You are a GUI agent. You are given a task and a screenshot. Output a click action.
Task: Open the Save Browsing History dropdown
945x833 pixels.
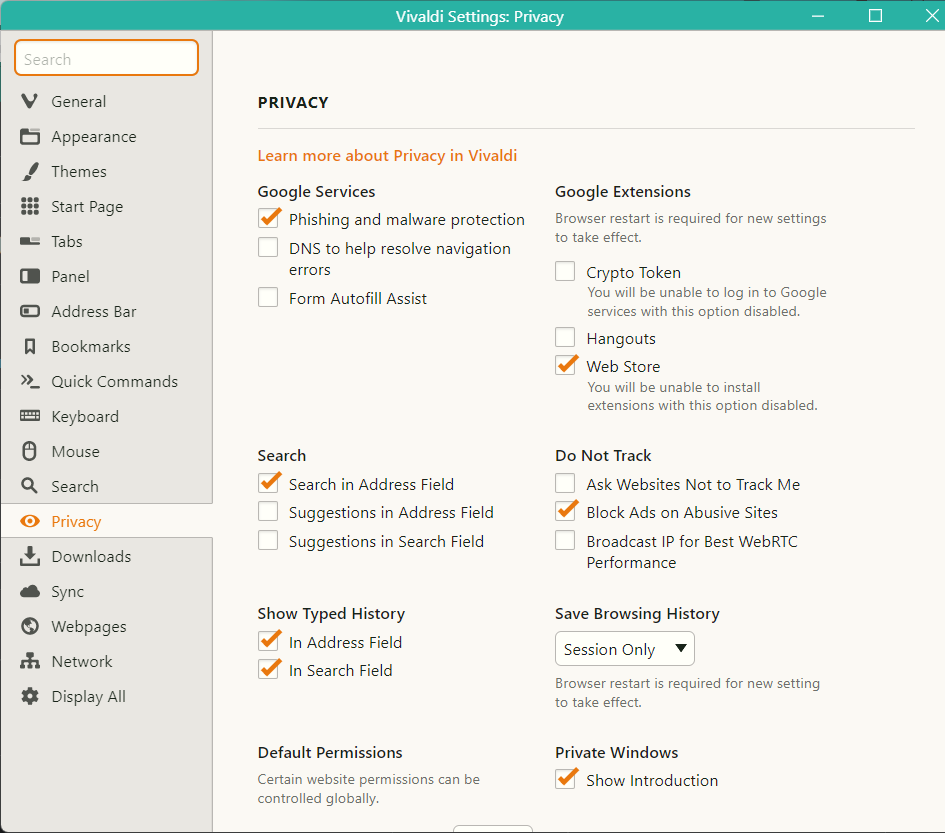(624, 649)
